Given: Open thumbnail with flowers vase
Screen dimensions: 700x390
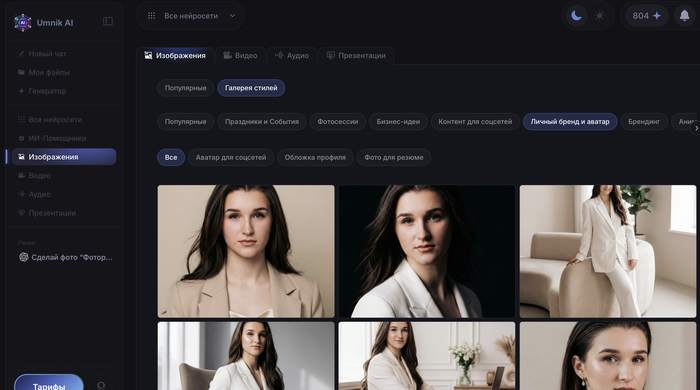Looking at the screenshot, I should pyautogui.click(x=427, y=356).
